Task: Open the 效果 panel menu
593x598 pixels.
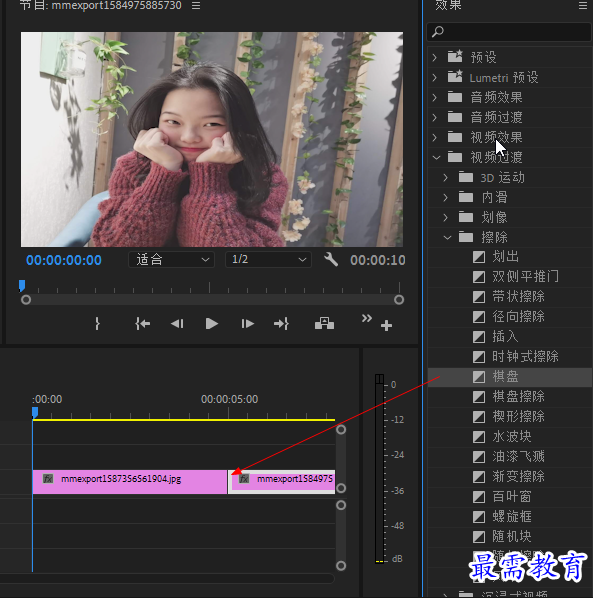Action: point(582,5)
